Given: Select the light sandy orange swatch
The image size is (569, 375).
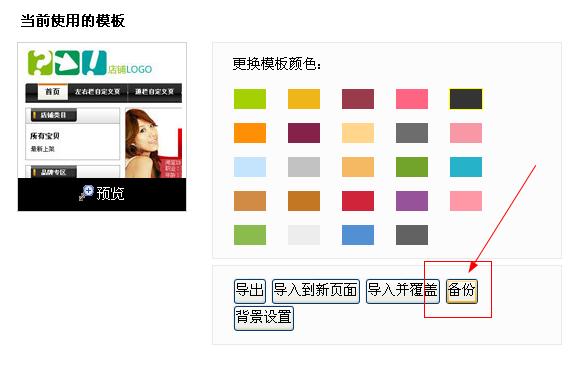Looking at the screenshot, I should pos(358,167).
